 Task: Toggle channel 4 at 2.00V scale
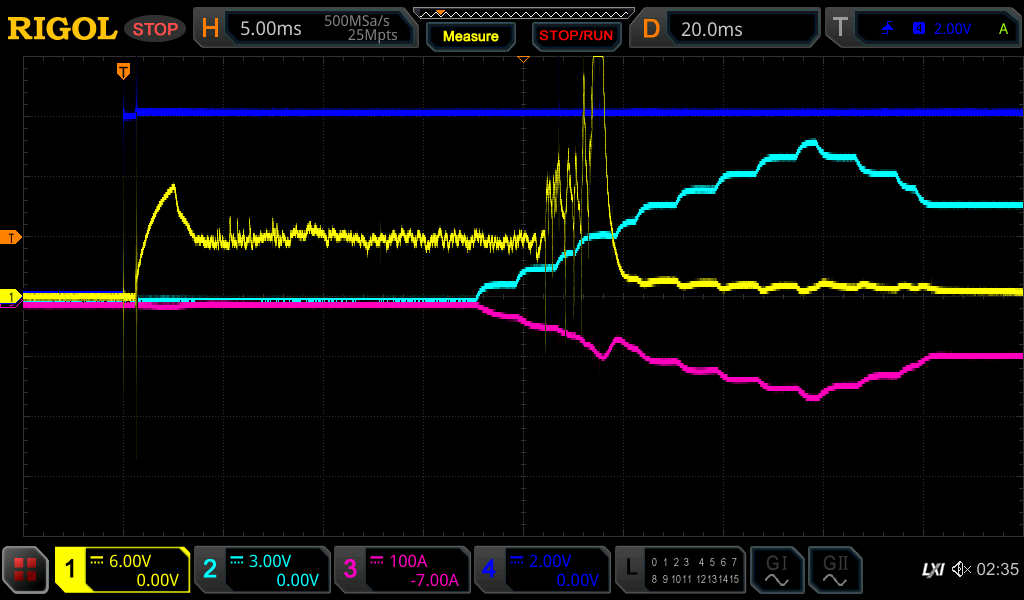(x=541, y=570)
